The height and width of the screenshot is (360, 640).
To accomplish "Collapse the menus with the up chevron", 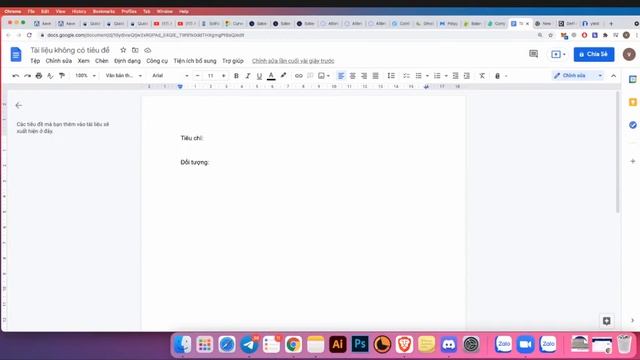I will tap(613, 76).
